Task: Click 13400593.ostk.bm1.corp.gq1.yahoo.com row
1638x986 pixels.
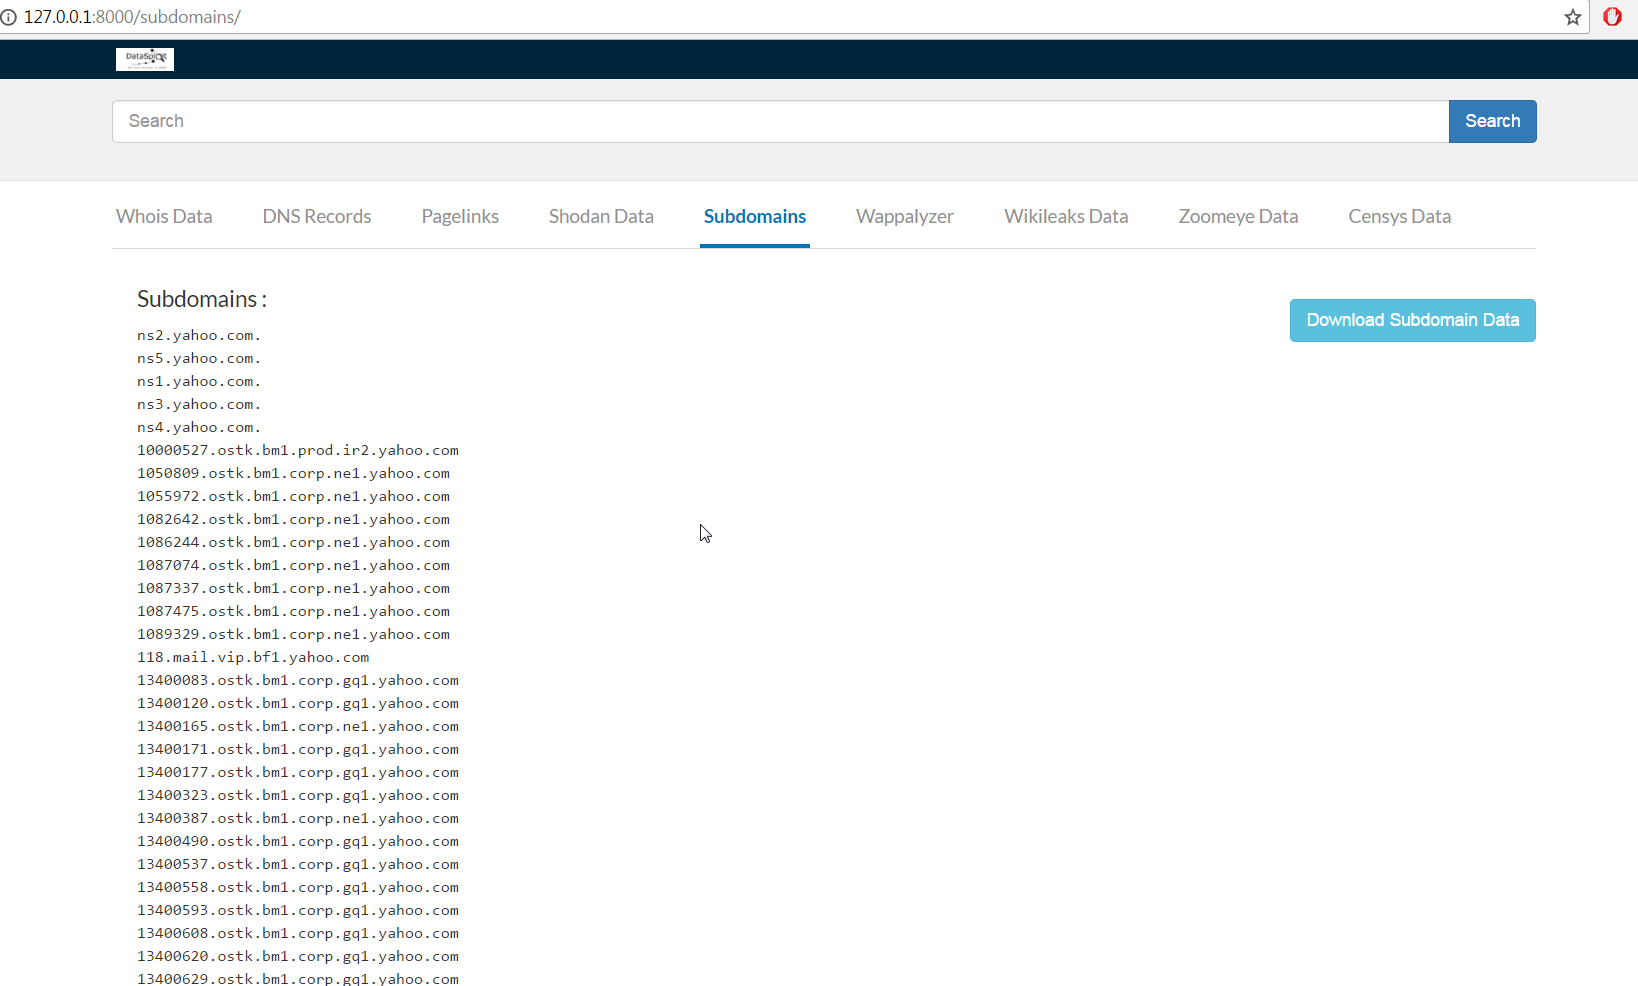Action: [x=298, y=910]
